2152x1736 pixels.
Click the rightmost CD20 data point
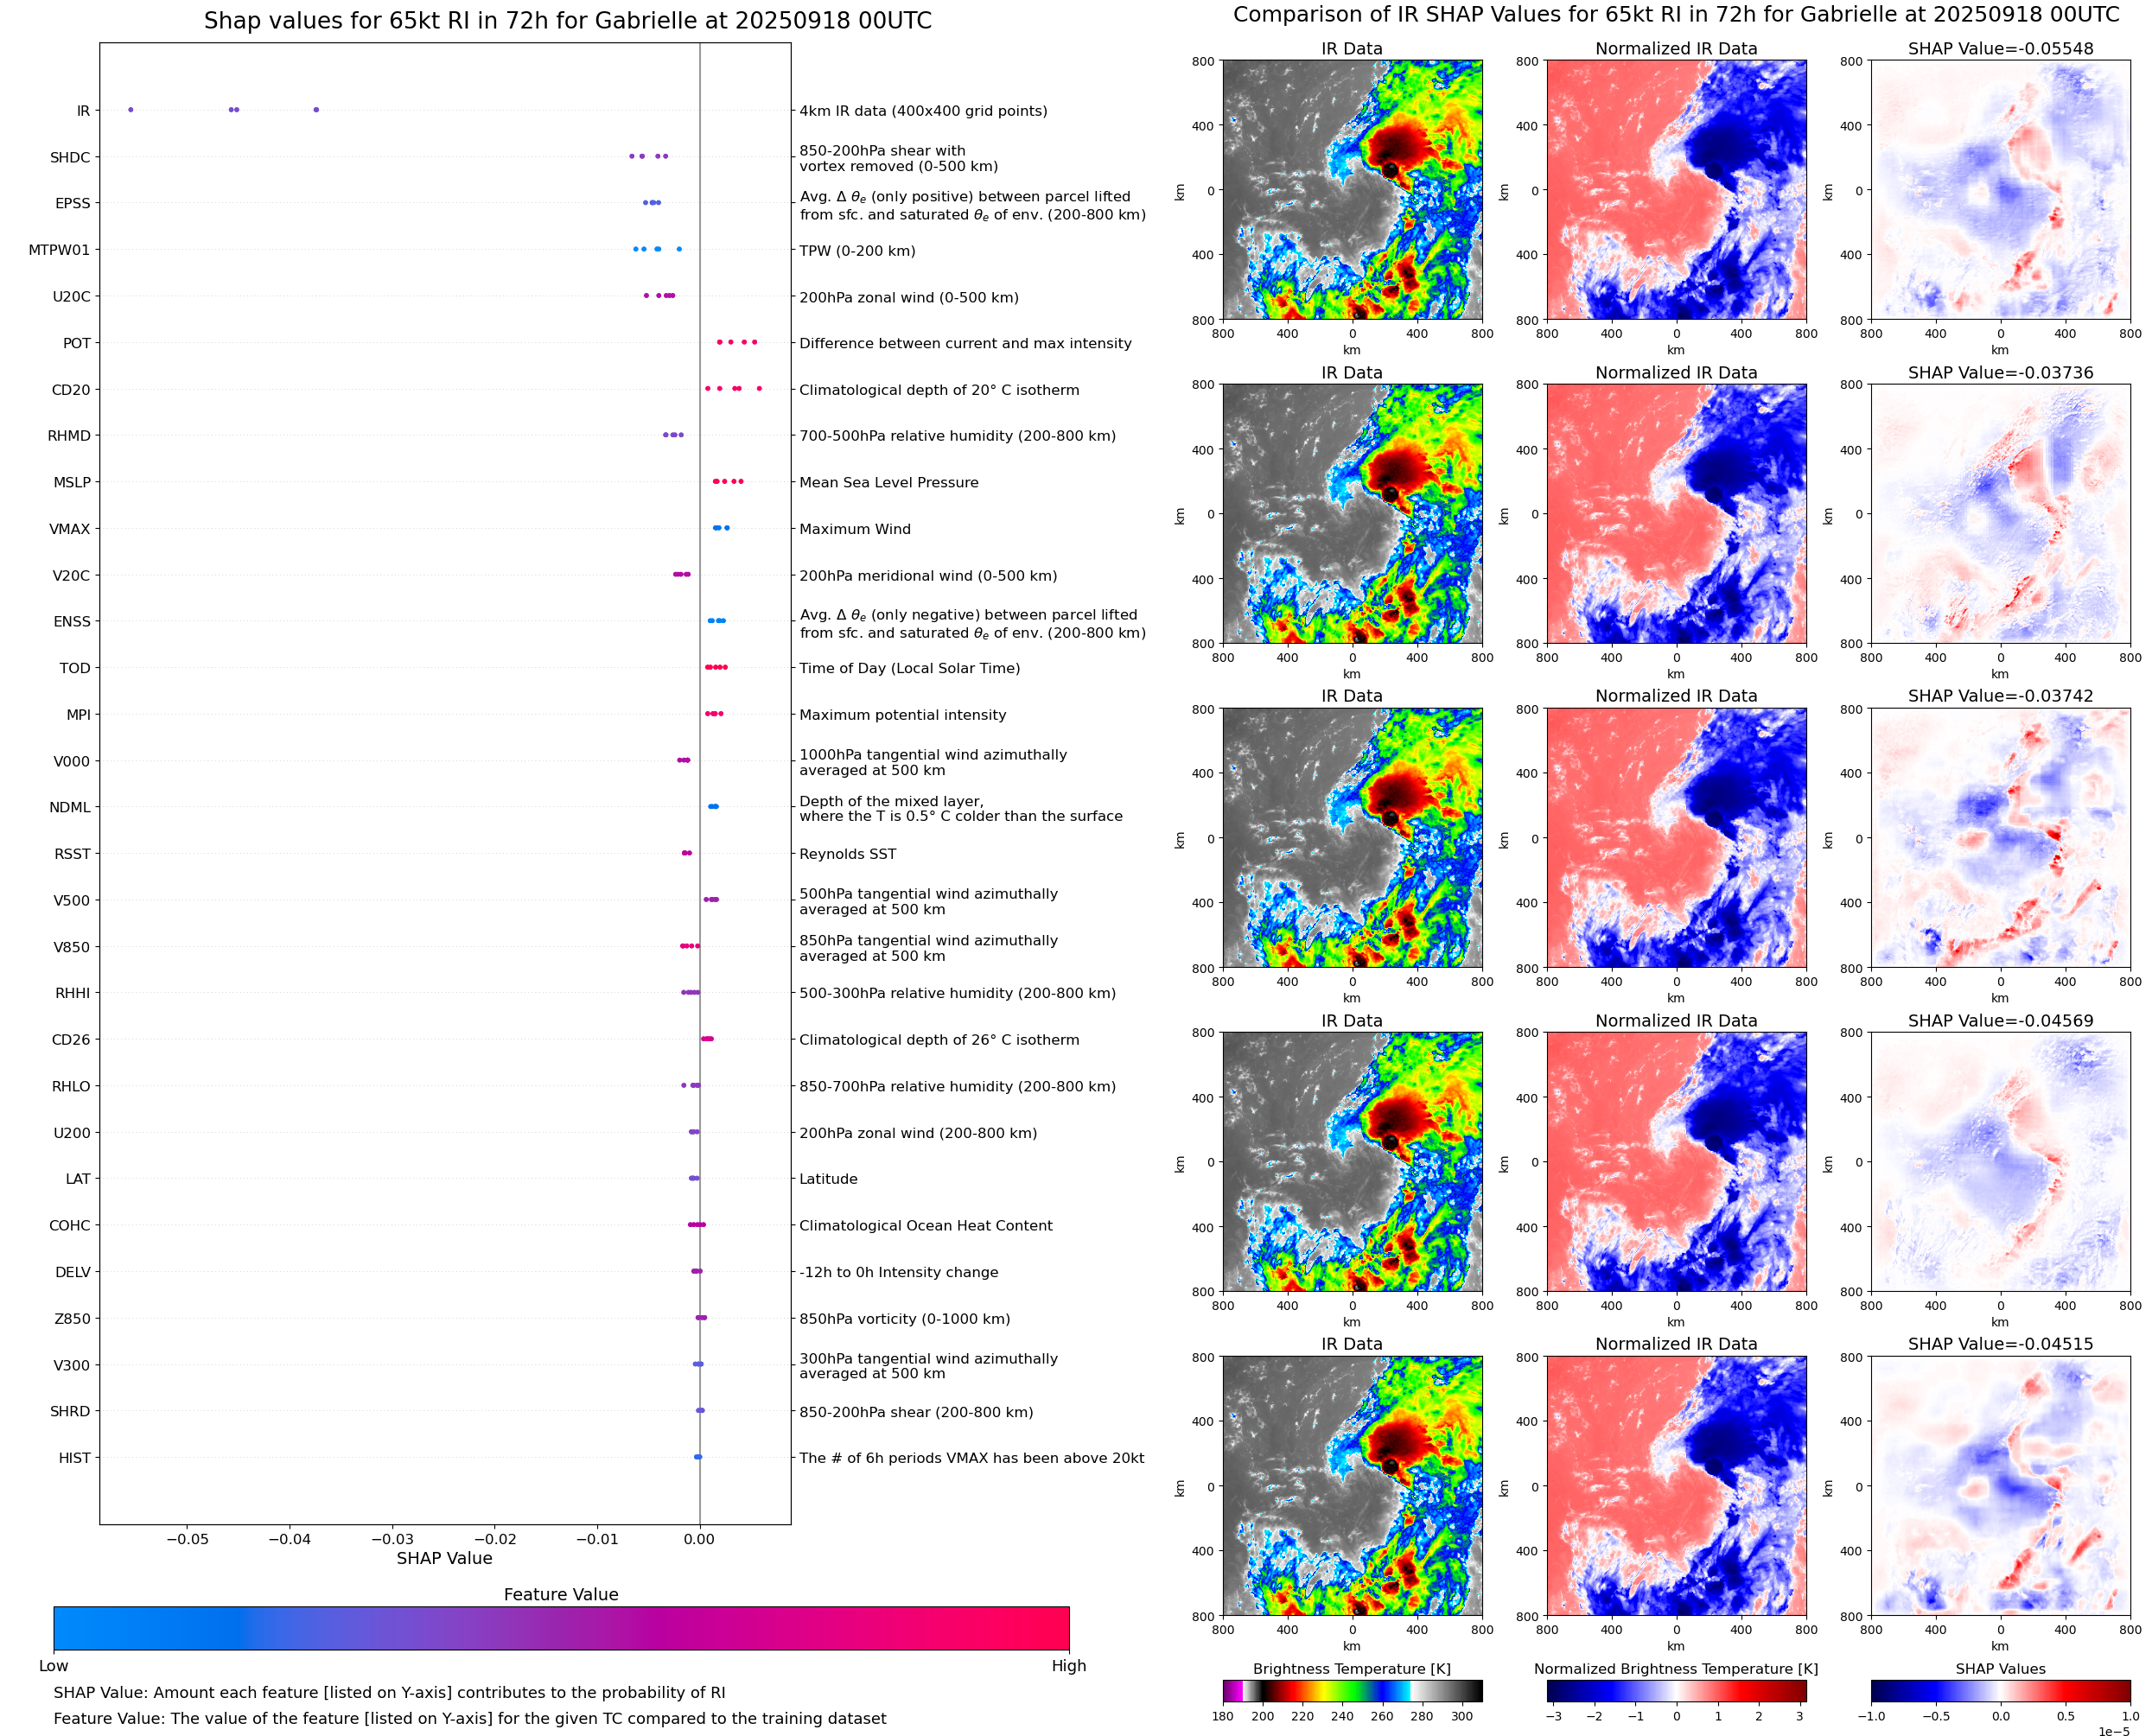[x=759, y=388]
